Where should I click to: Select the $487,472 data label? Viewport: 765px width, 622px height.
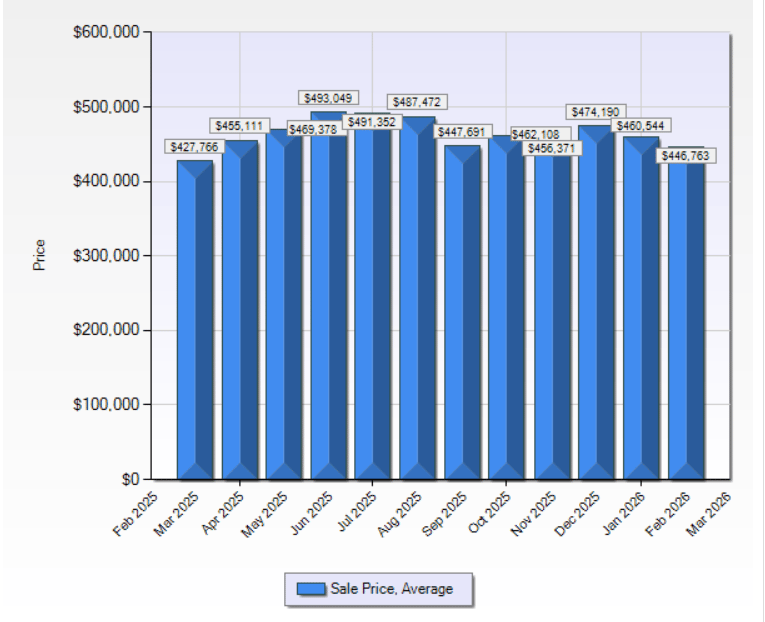click(417, 102)
